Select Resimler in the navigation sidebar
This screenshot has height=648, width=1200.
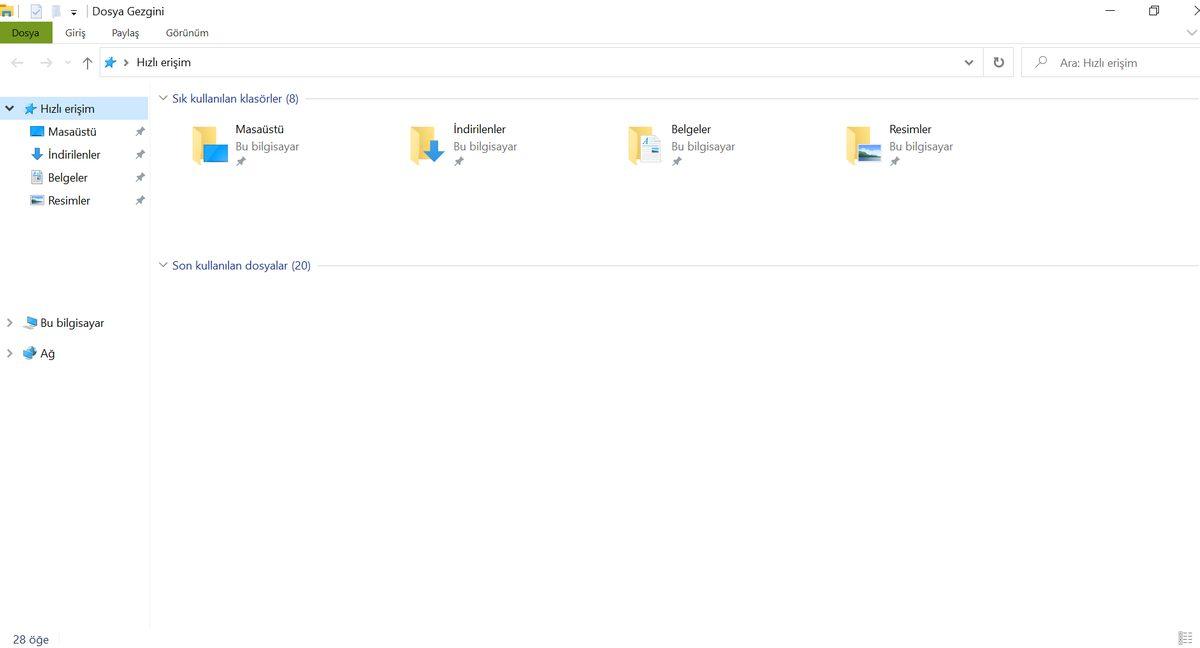(x=69, y=201)
